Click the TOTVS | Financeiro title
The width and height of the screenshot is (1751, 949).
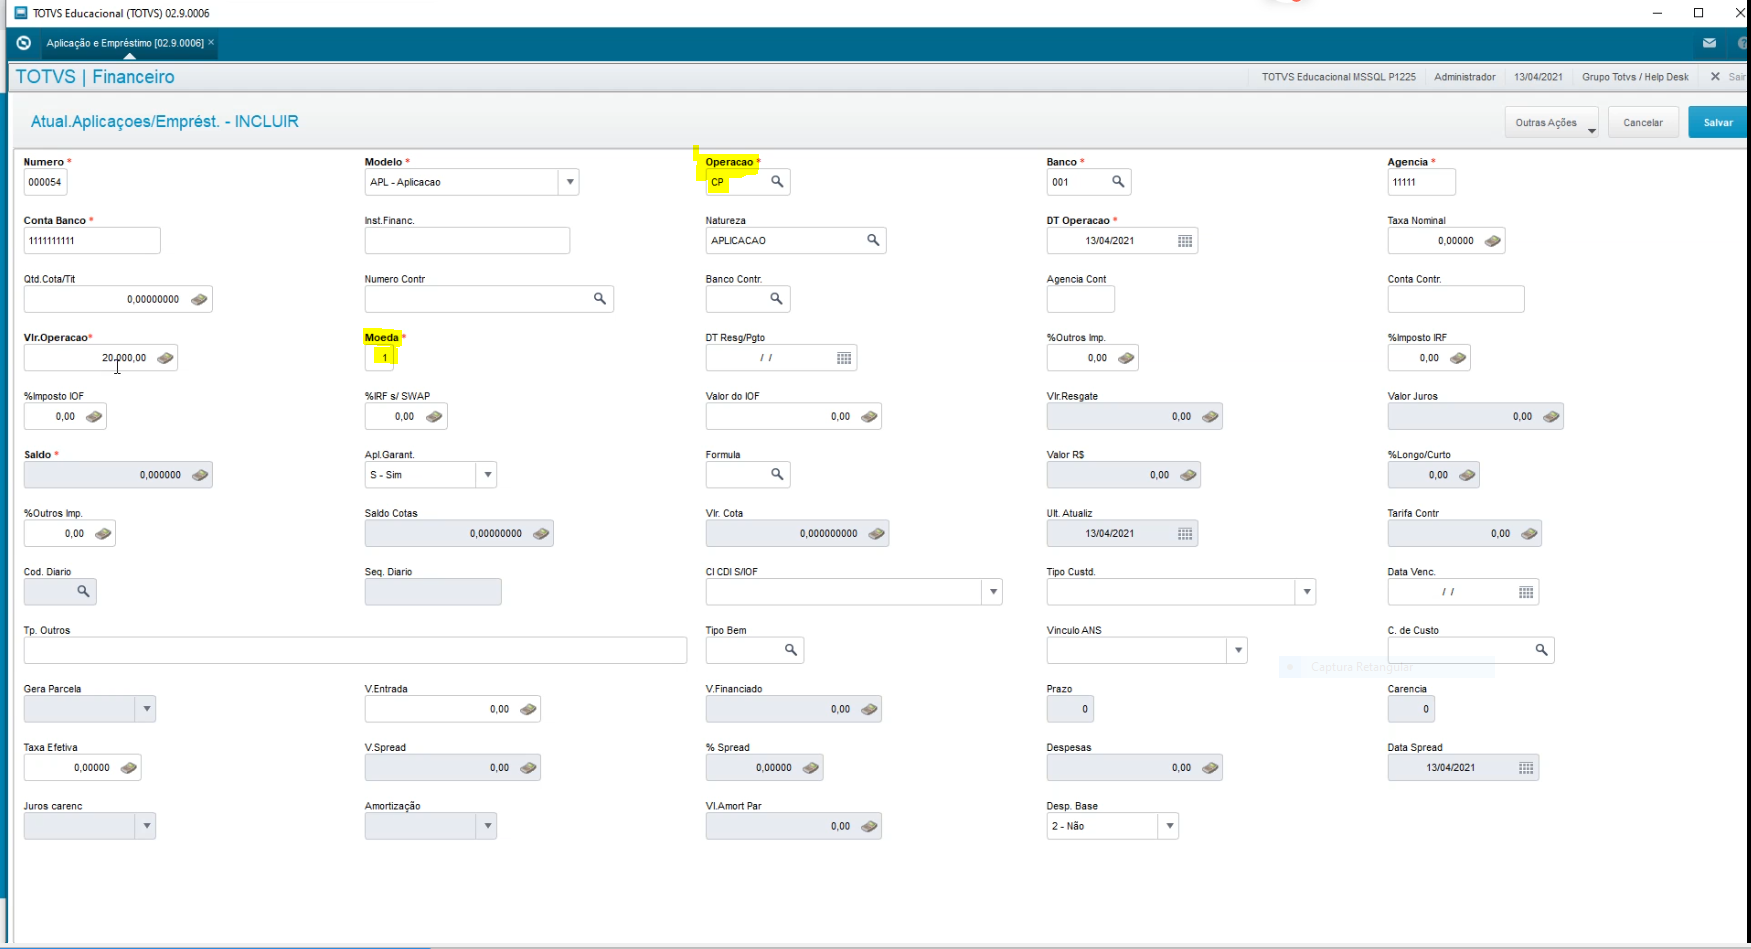pyautogui.click(x=95, y=77)
